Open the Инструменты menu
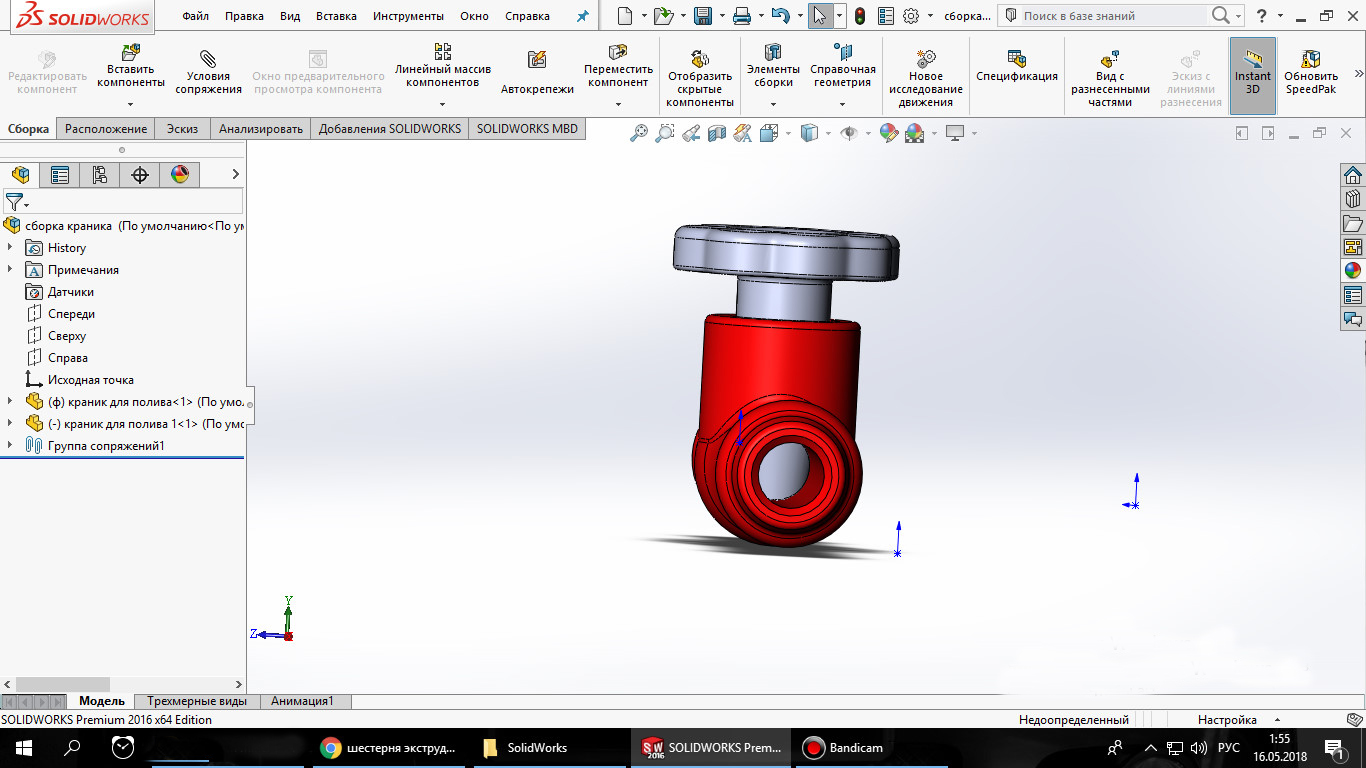 [408, 16]
